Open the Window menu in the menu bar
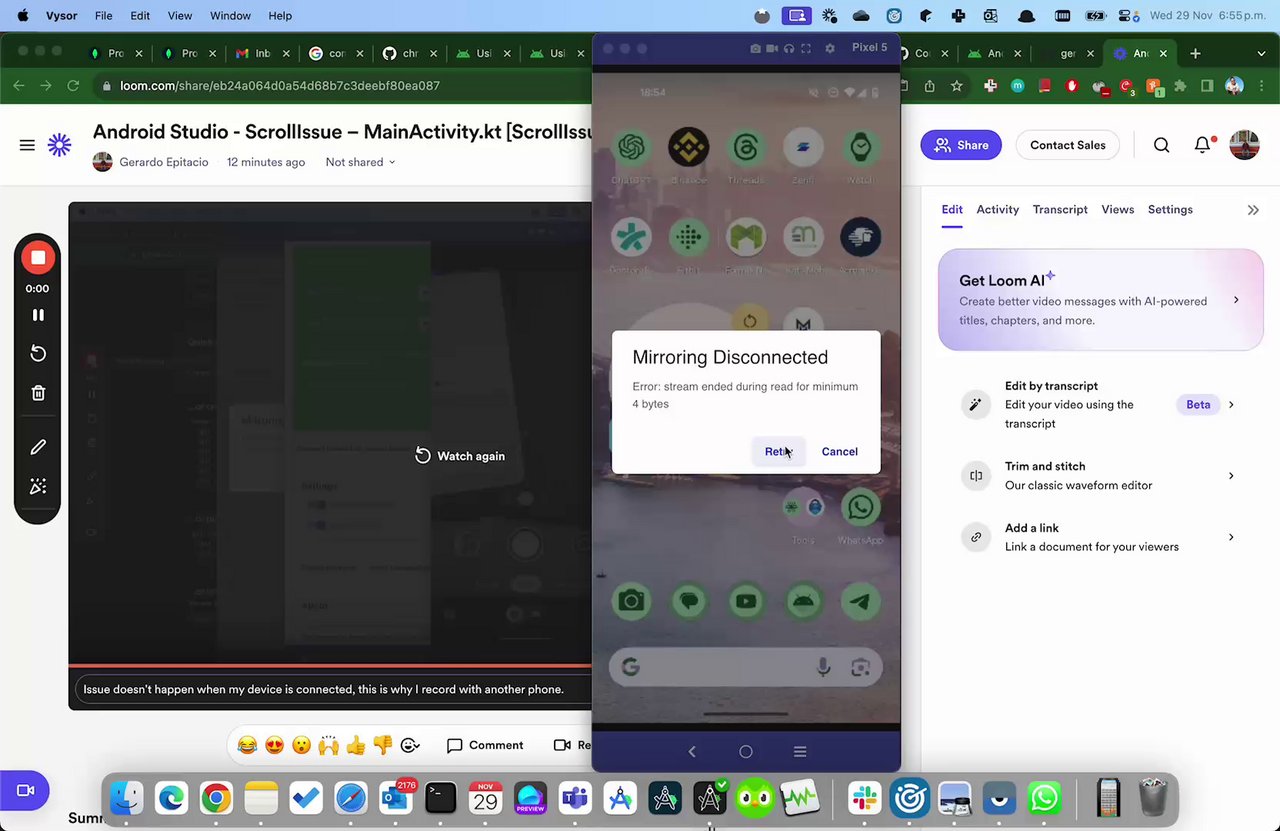This screenshot has width=1280, height=831. click(x=231, y=16)
